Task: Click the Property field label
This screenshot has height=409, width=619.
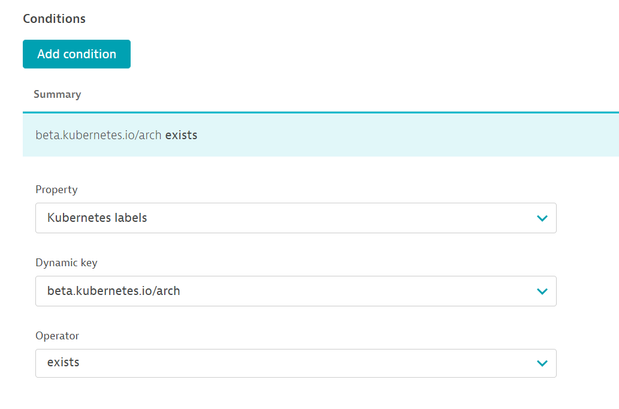Action: click(x=56, y=189)
